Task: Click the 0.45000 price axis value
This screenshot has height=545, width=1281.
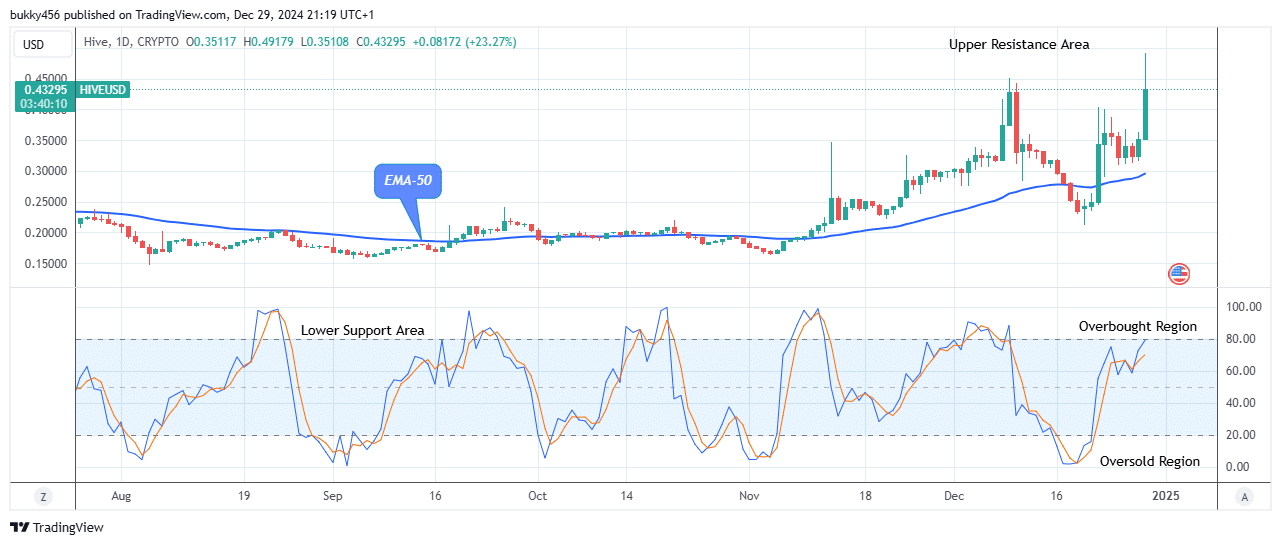Action: click(48, 78)
